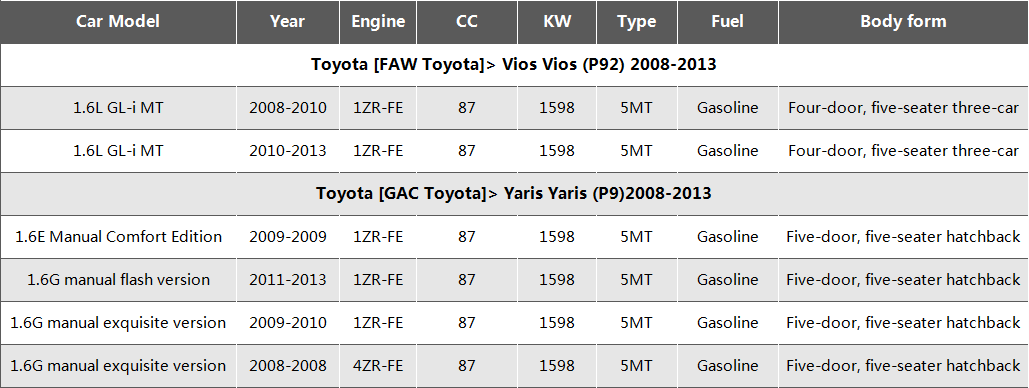Viewport: 1029px width, 388px height.
Task: Click the 2008-2008 year cell
Action: (x=287, y=366)
